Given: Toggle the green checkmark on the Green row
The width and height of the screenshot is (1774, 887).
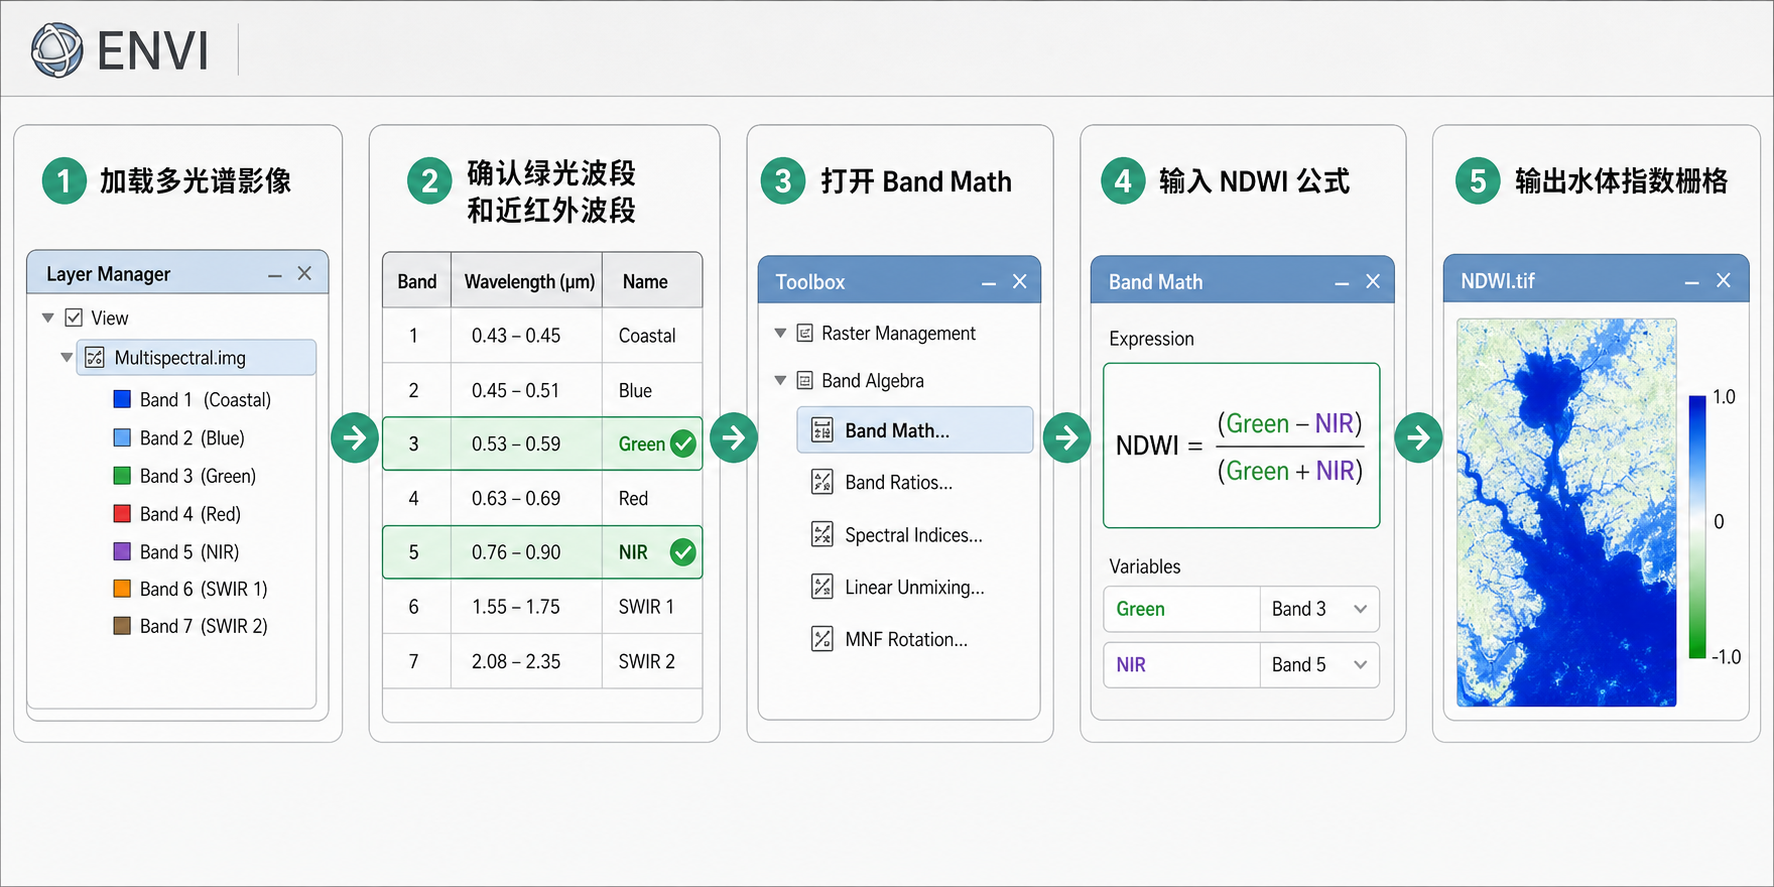Looking at the screenshot, I should [x=683, y=444].
